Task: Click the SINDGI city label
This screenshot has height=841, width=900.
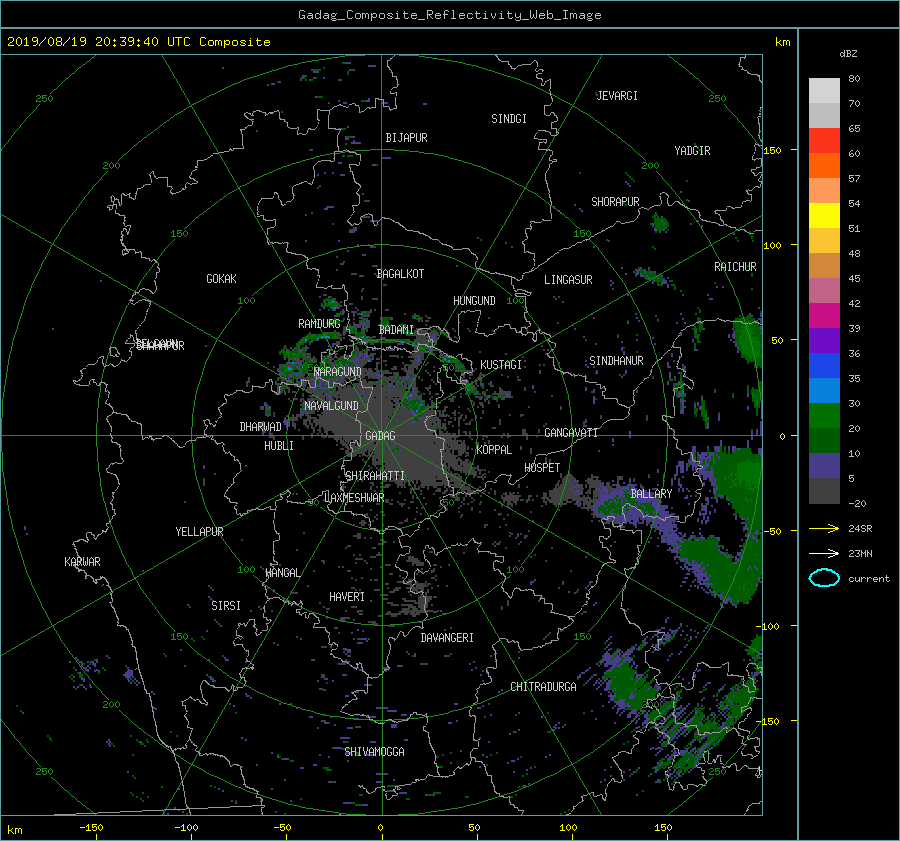Action: (509, 119)
